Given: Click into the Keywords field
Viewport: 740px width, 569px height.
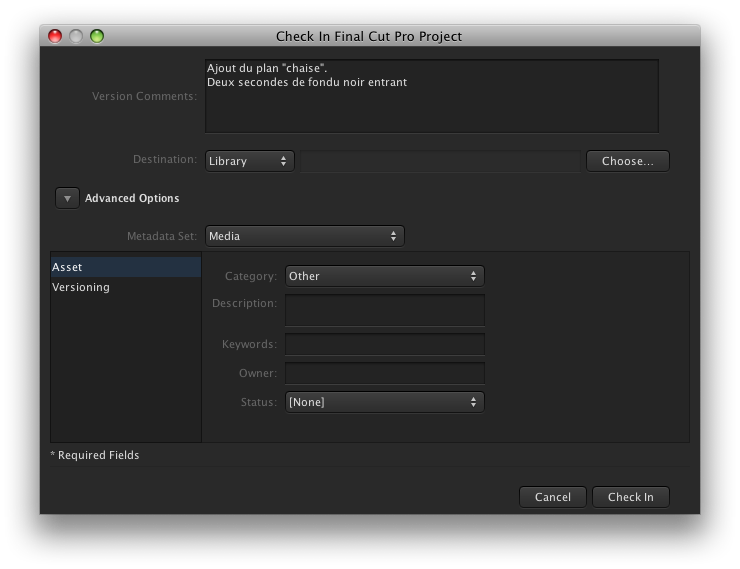Looking at the screenshot, I should coord(385,344).
